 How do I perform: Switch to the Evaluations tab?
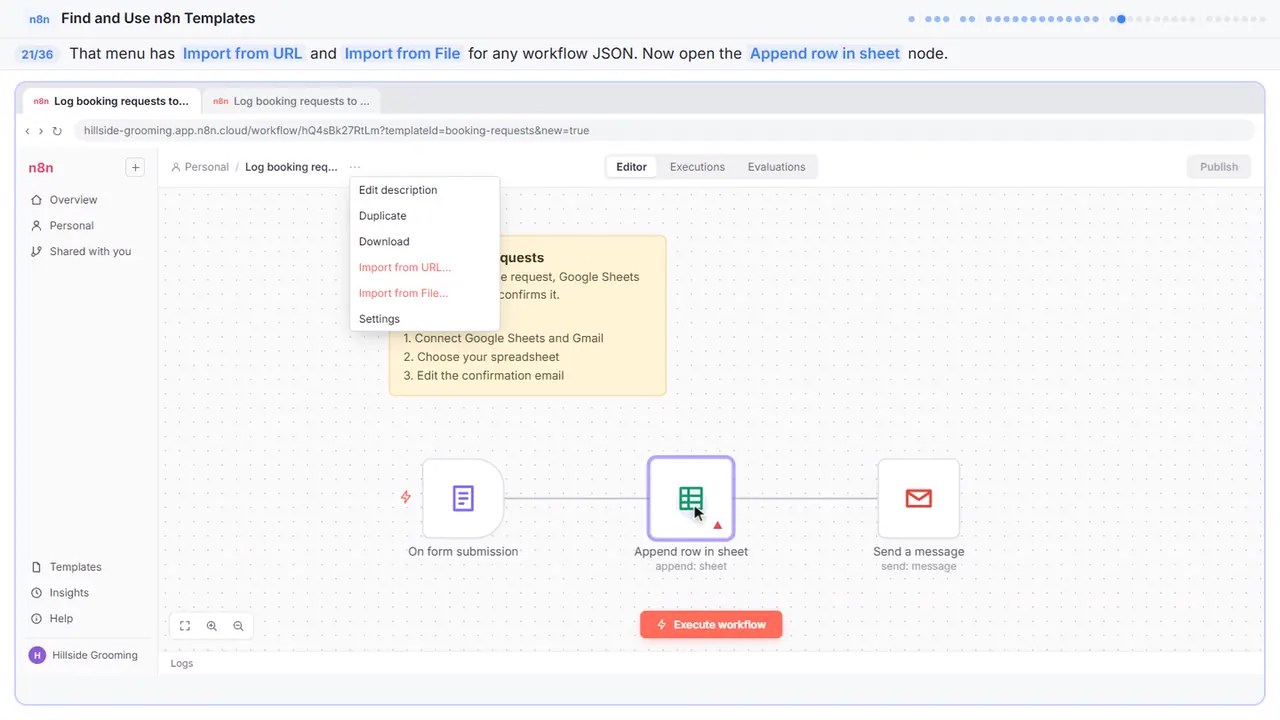[x=776, y=167]
